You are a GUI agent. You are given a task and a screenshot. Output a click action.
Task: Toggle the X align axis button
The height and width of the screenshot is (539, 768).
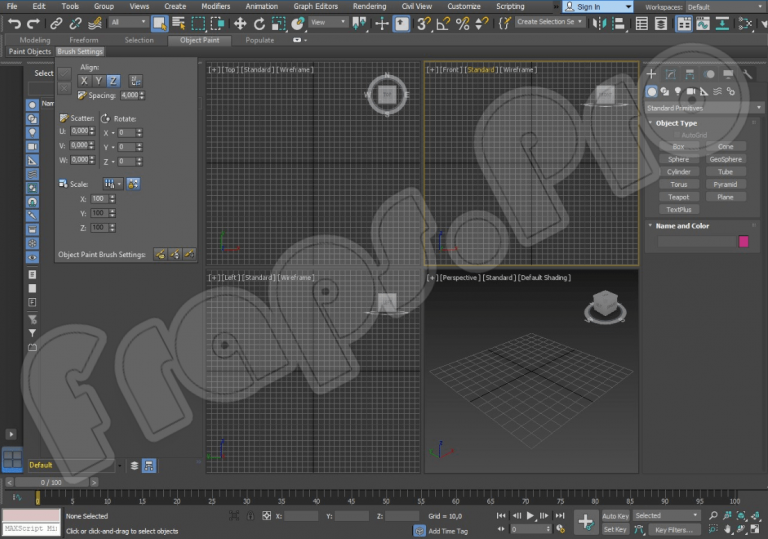85,80
